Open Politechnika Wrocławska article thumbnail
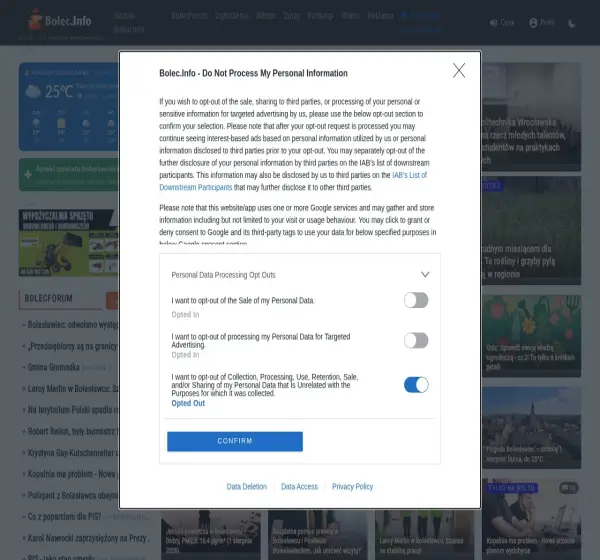Image resolution: width=600 pixels, height=560 pixels. 531,117
